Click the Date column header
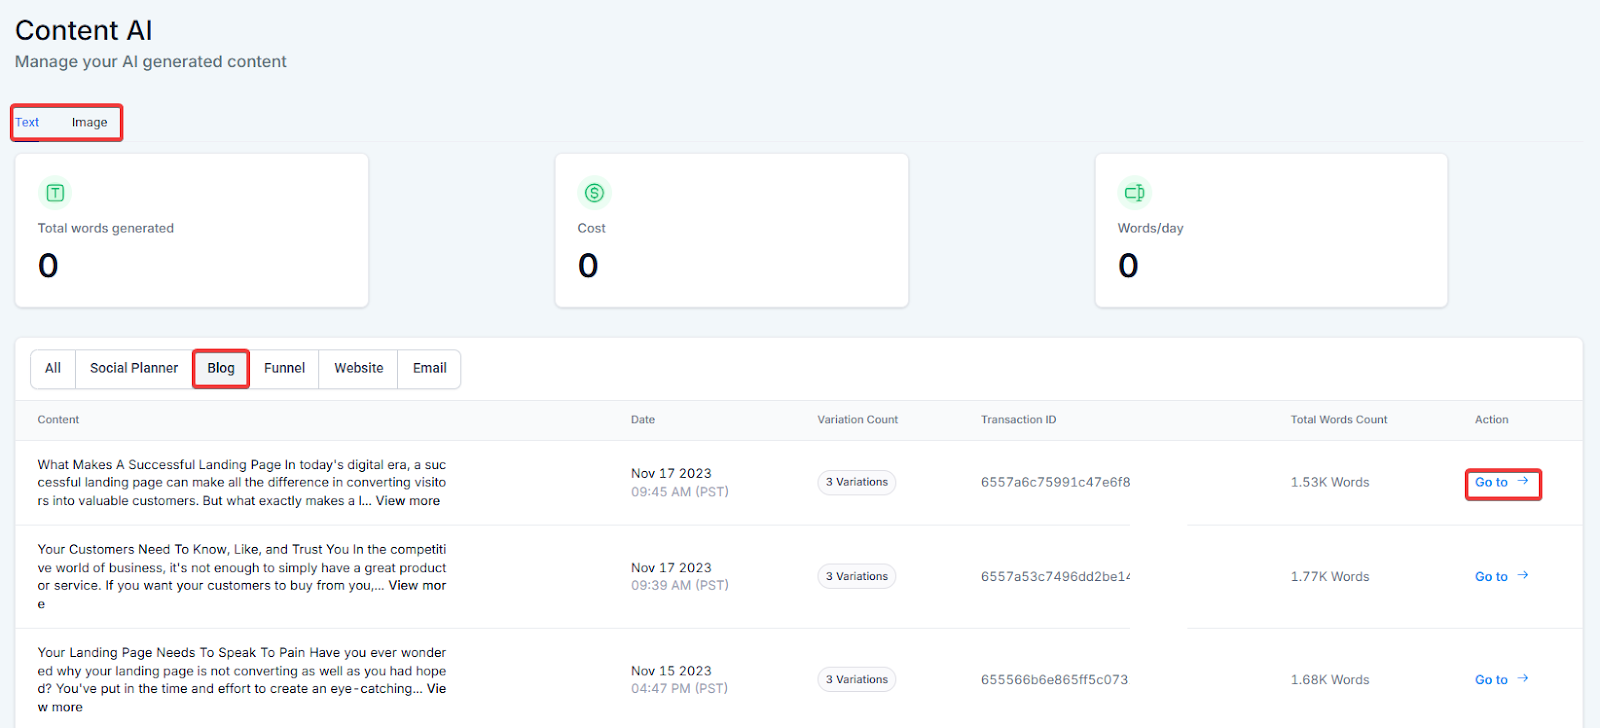Viewport: 1600px width, 728px height. (x=643, y=420)
